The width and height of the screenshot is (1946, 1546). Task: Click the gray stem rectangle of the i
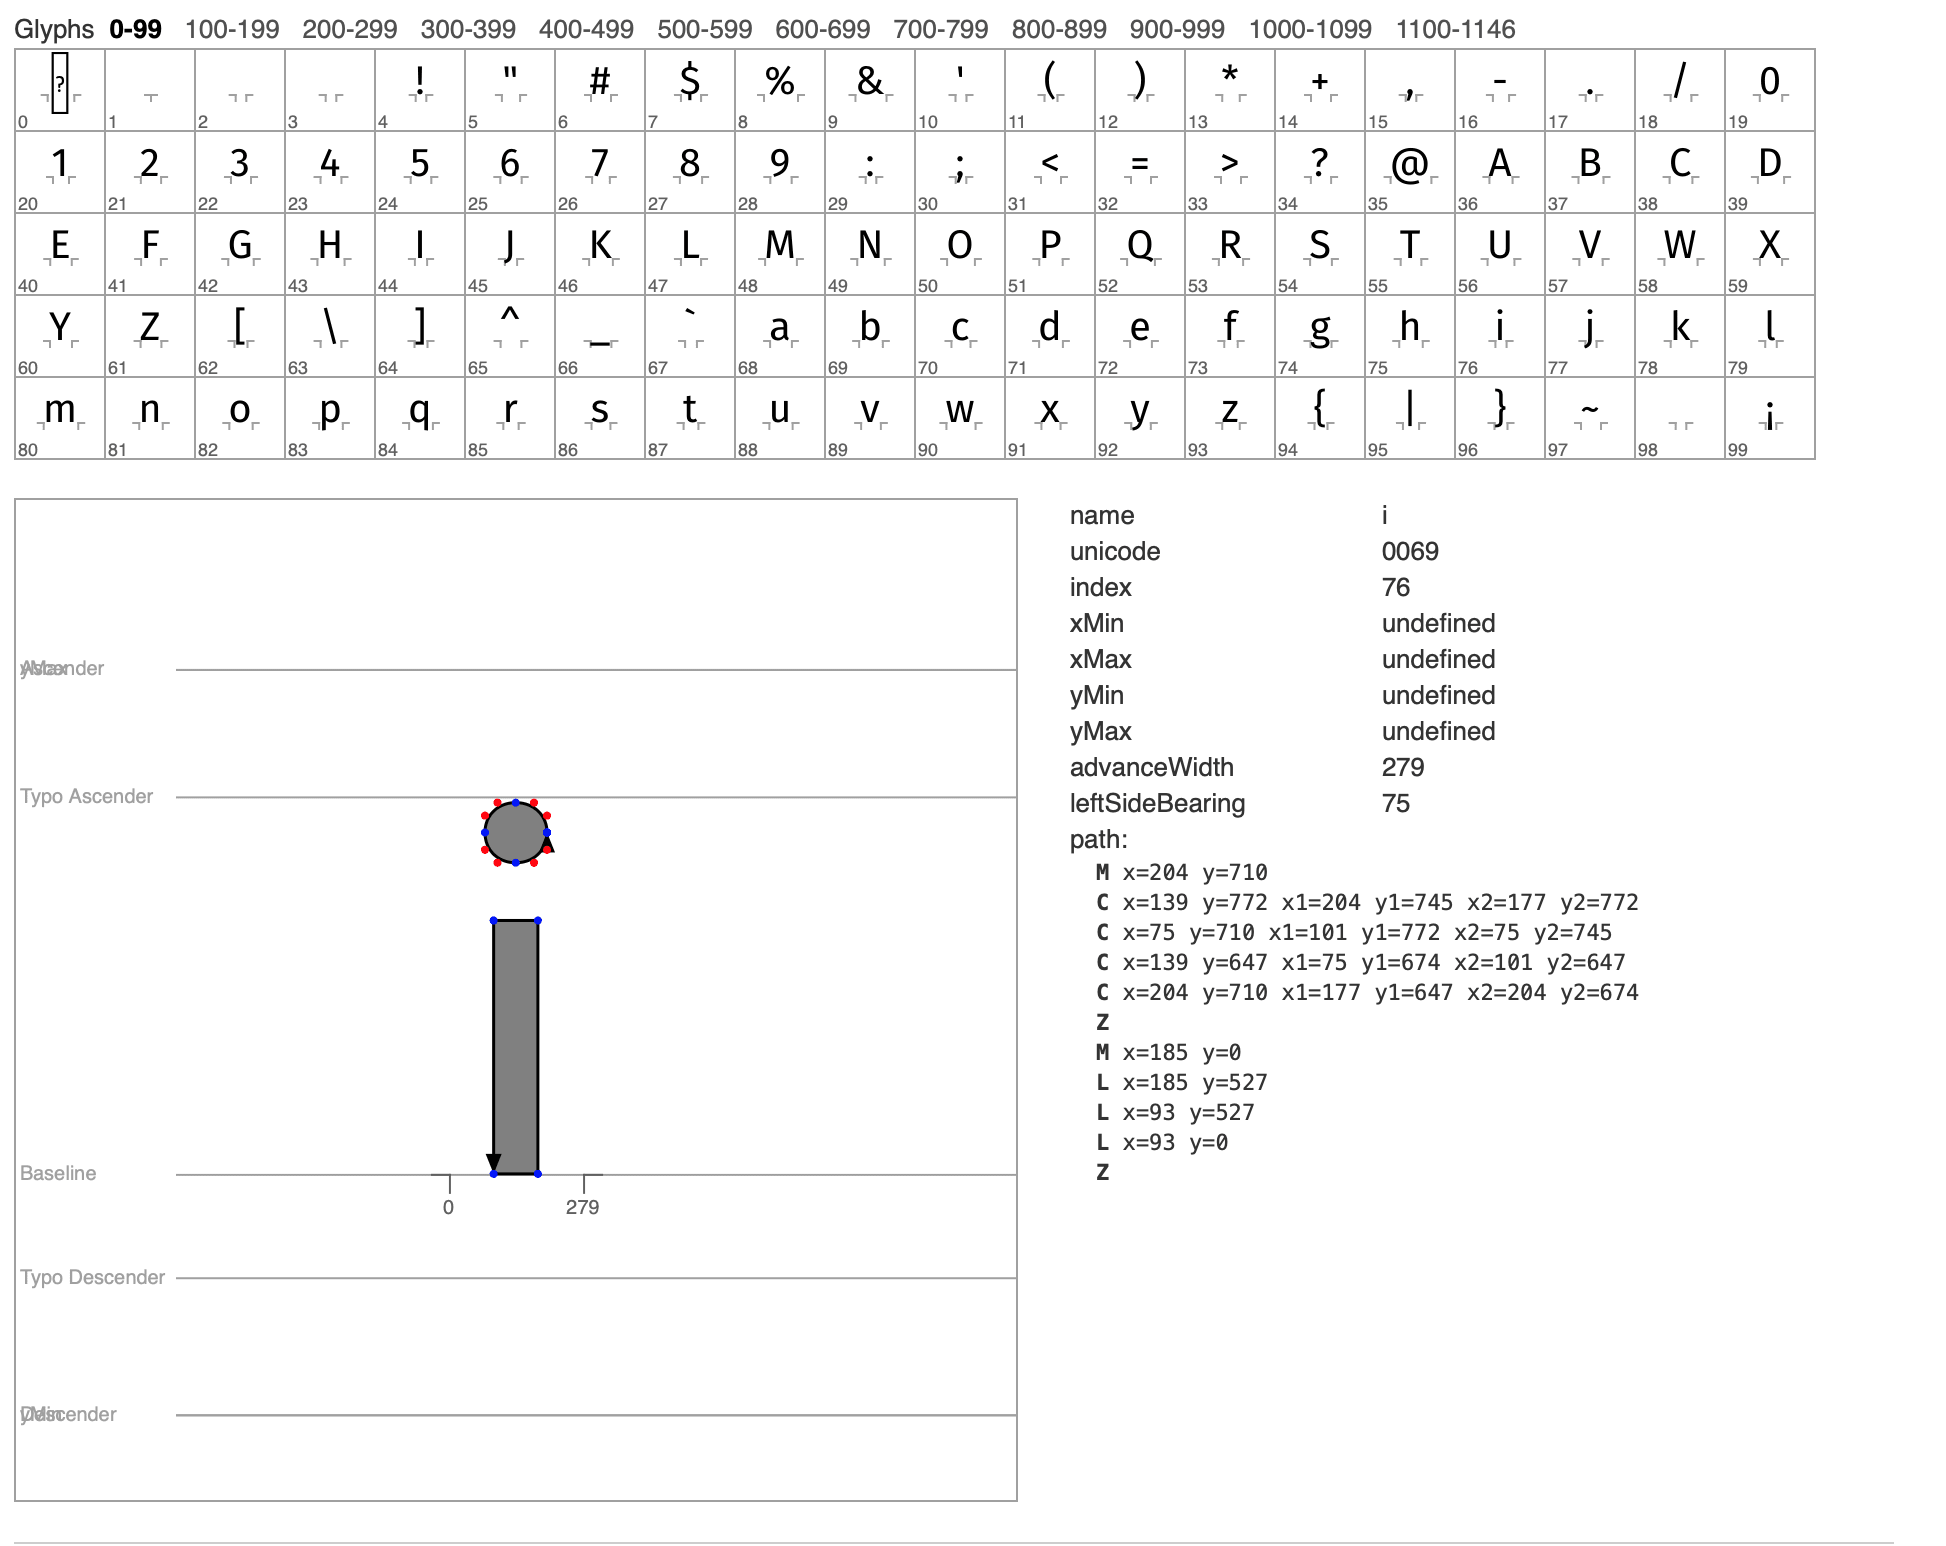[516, 1046]
